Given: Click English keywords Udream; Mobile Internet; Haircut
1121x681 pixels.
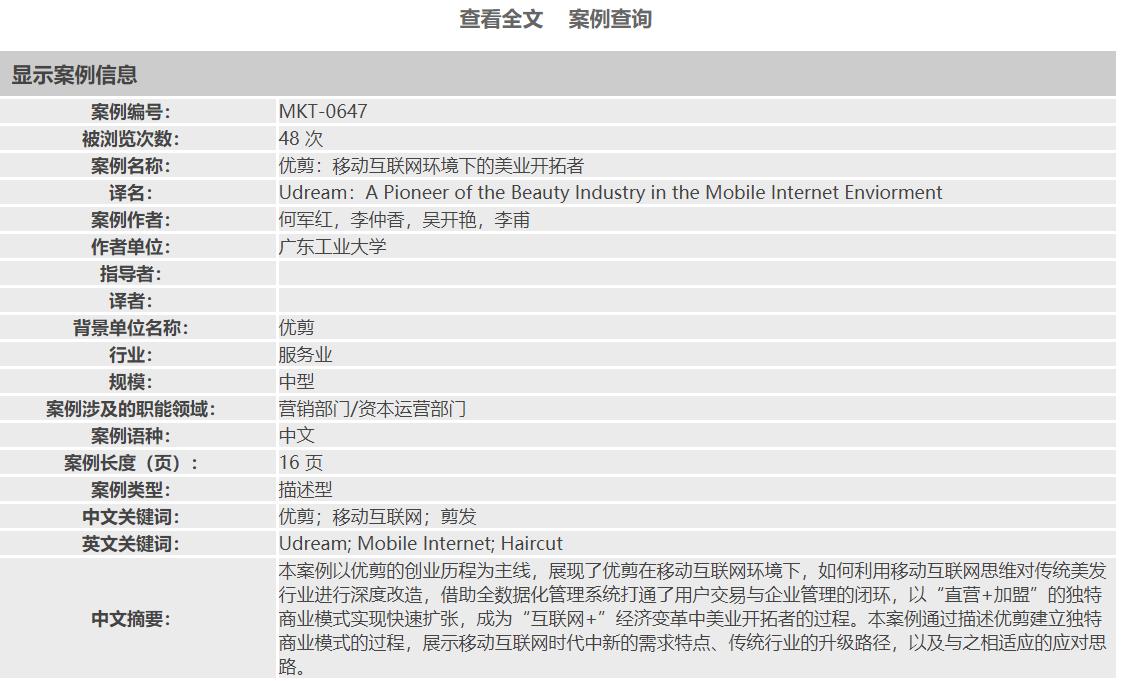Looking at the screenshot, I should point(421,544).
